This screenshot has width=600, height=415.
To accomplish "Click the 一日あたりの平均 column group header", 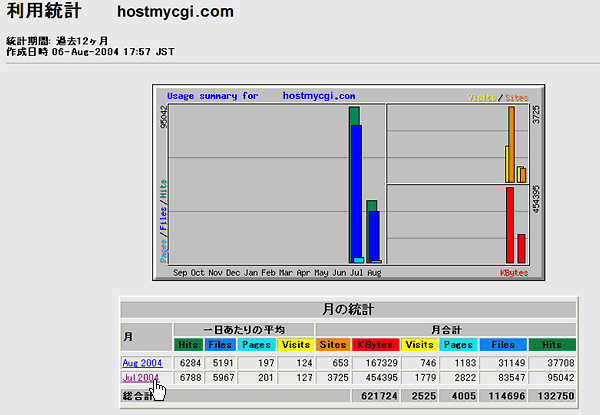I will (244, 330).
